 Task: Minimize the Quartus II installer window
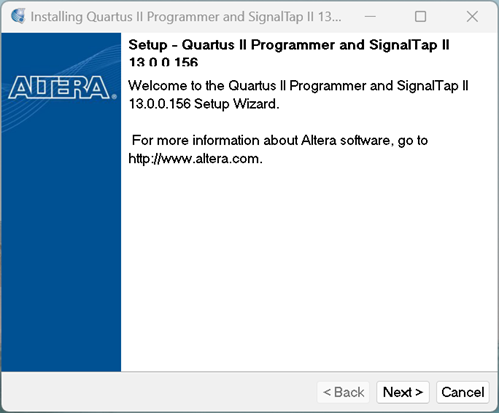pos(370,16)
